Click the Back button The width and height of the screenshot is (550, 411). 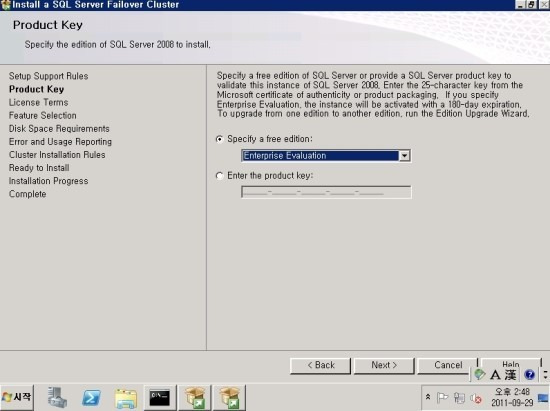point(320,365)
